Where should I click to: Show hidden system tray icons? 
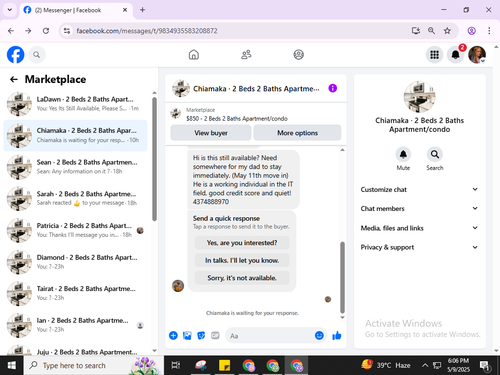[425, 365]
